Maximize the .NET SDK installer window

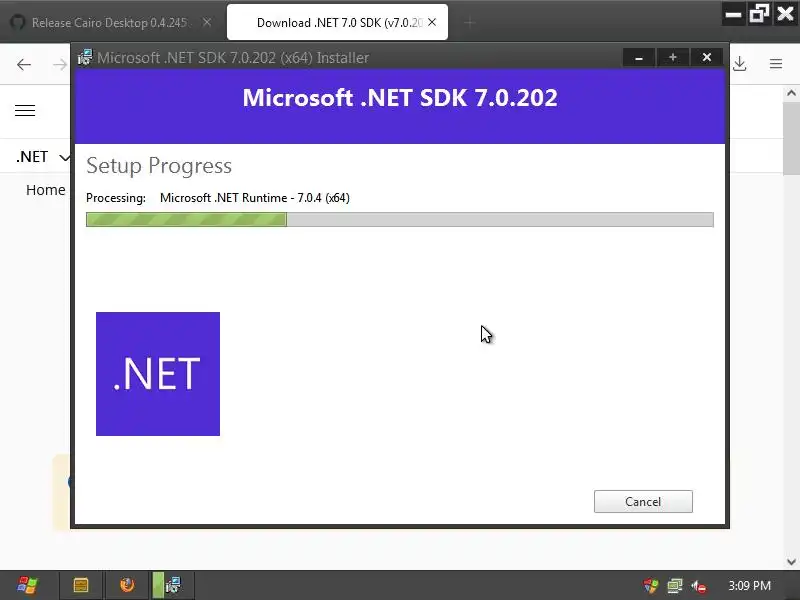[672, 57]
